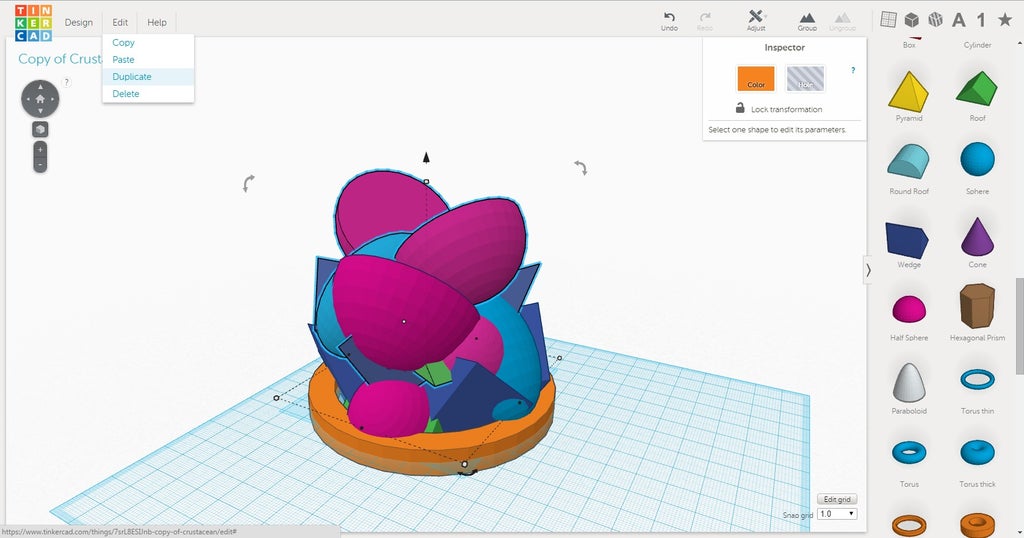
Task: Open the Edit menu
Action: click(x=120, y=22)
